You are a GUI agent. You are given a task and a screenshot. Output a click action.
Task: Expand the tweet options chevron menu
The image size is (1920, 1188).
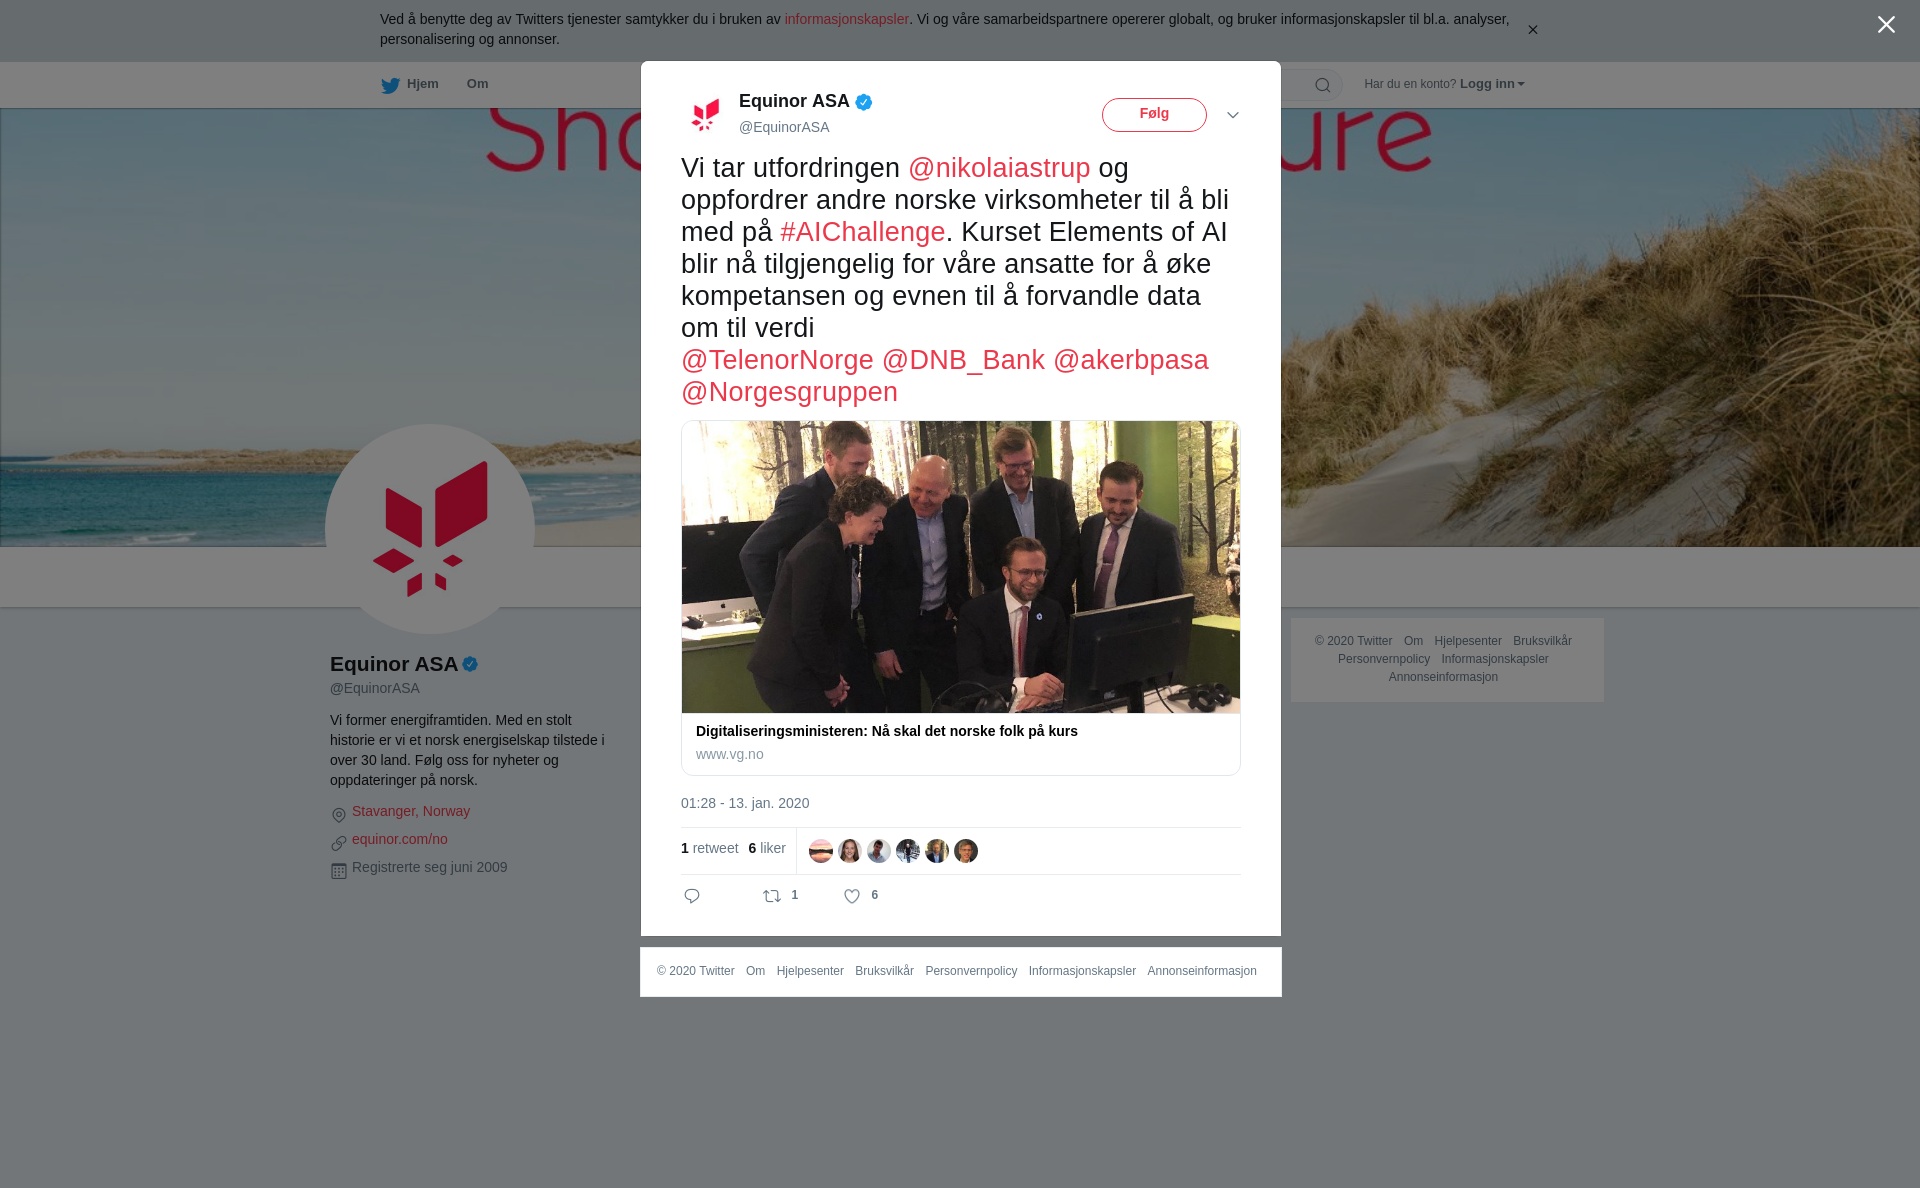tap(1233, 115)
